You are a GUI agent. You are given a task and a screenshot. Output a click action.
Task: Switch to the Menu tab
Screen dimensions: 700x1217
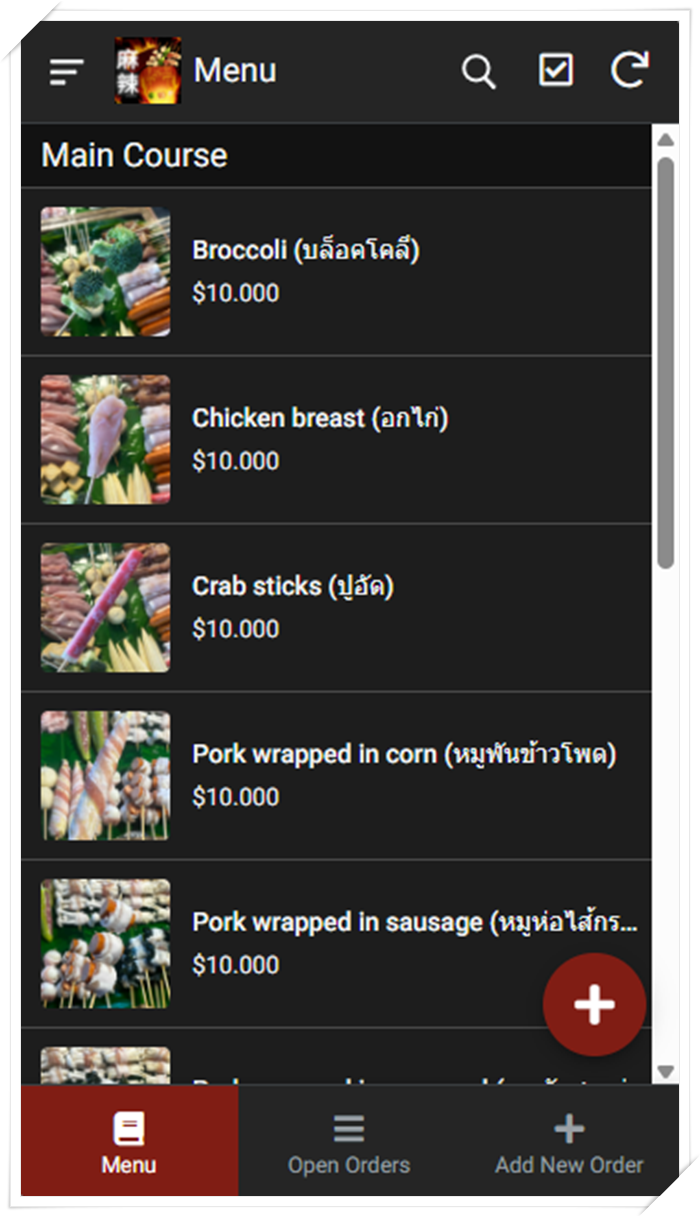[129, 1141]
